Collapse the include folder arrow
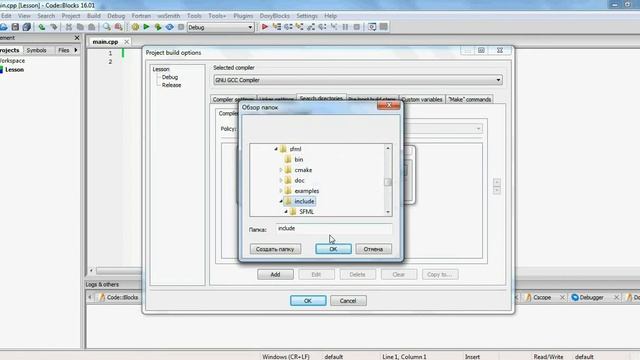 click(281, 201)
